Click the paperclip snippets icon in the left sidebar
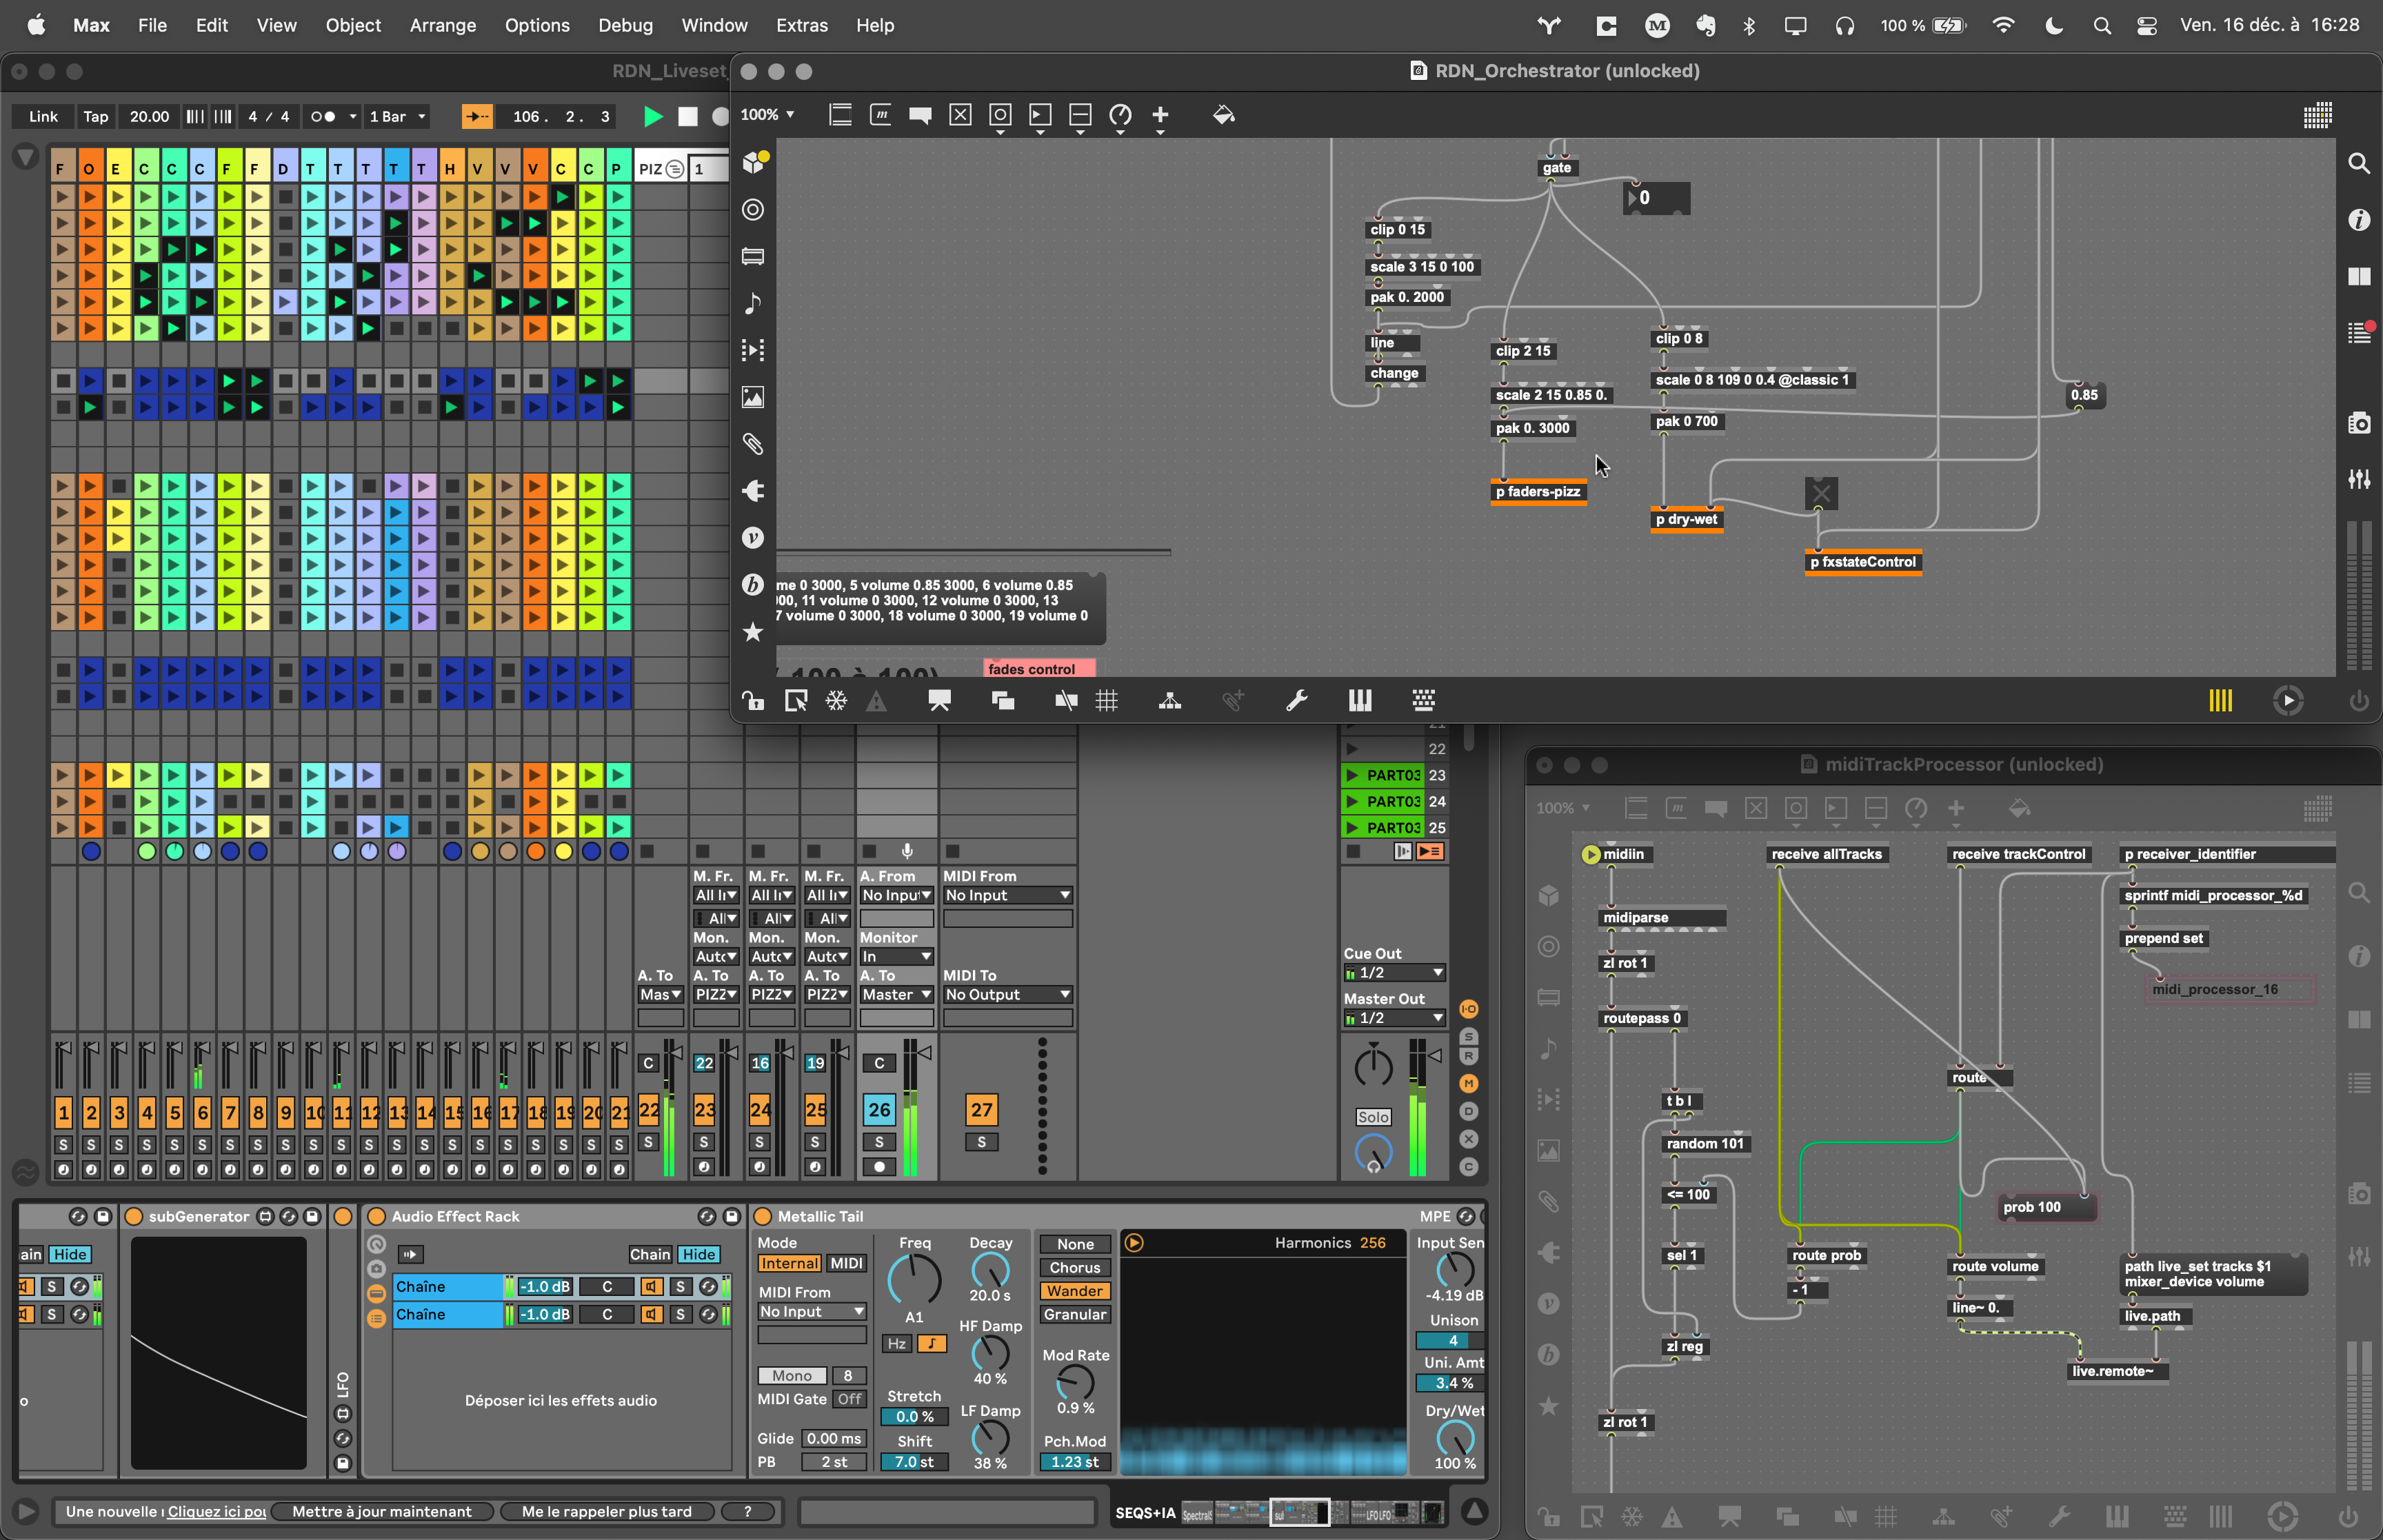 [753, 444]
